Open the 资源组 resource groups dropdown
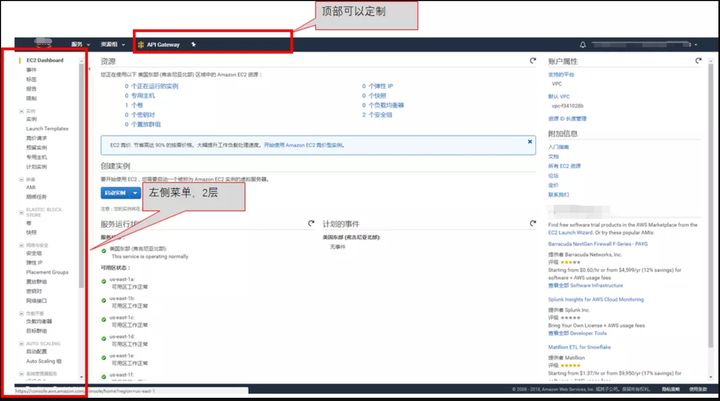This screenshot has height=401, width=720. pyautogui.click(x=112, y=45)
